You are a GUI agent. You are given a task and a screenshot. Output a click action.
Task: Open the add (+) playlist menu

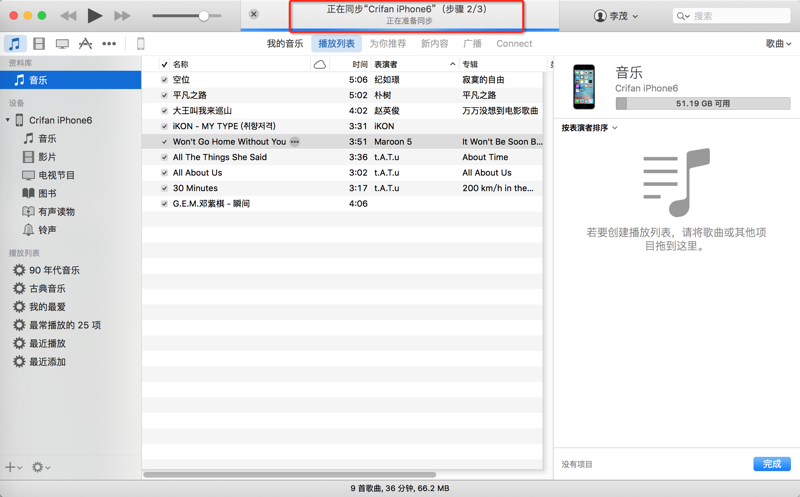click(14, 467)
